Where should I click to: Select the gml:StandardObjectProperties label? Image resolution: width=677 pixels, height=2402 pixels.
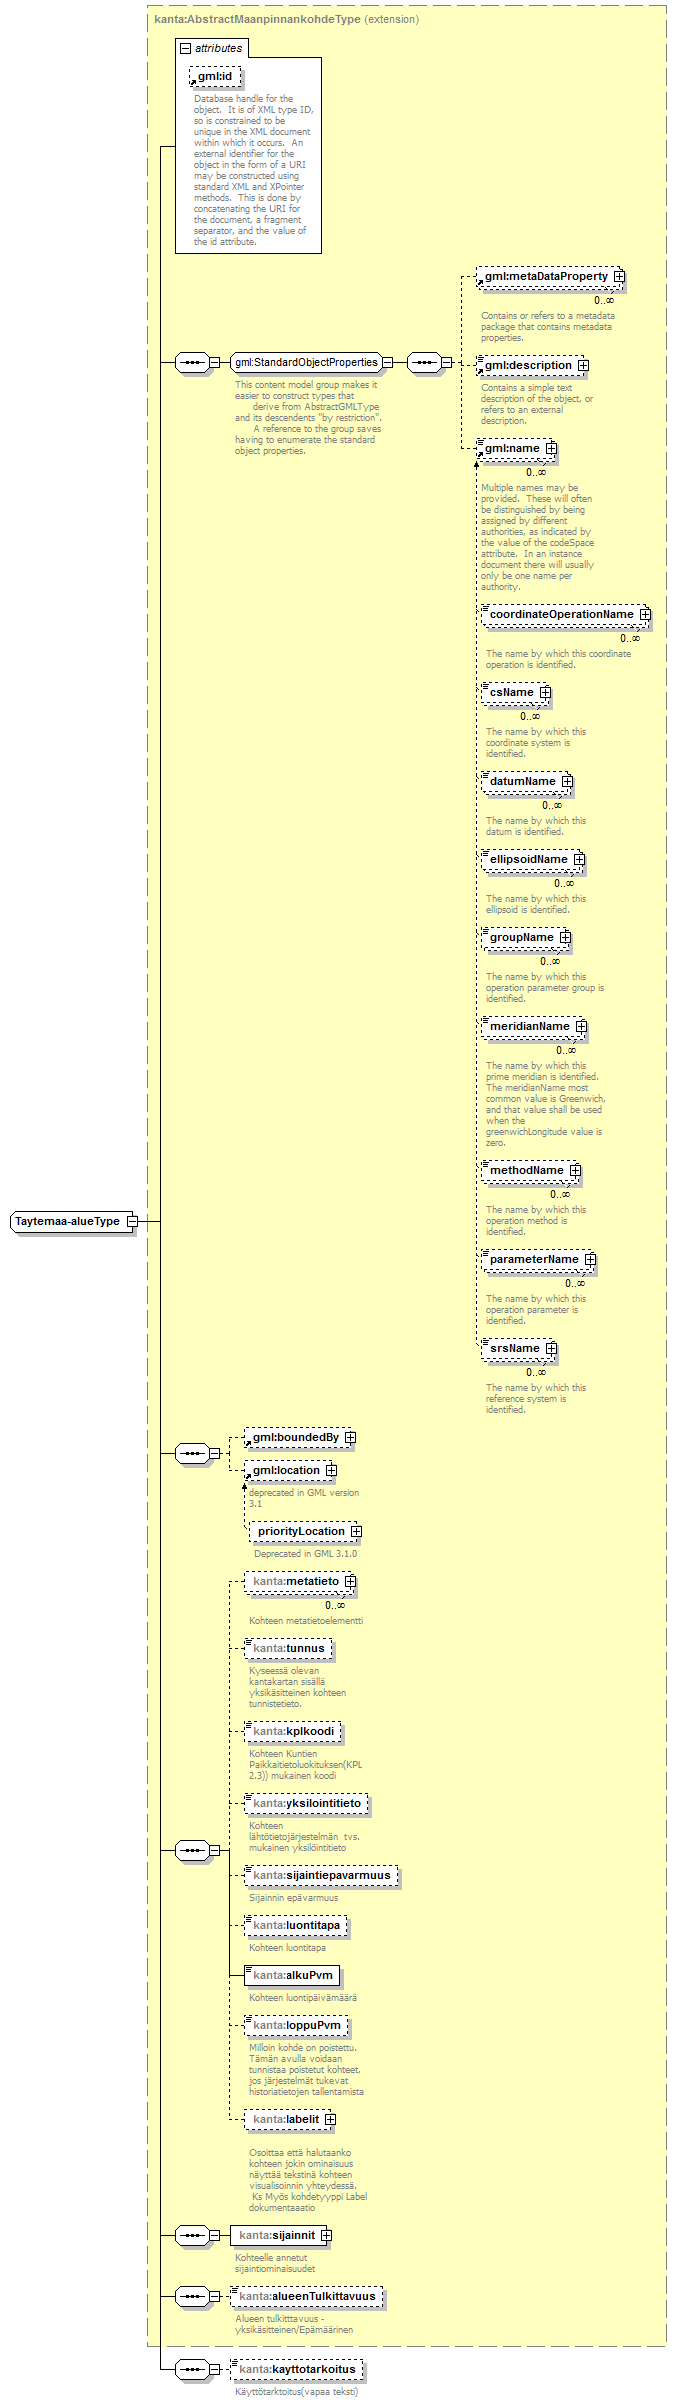[306, 362]
